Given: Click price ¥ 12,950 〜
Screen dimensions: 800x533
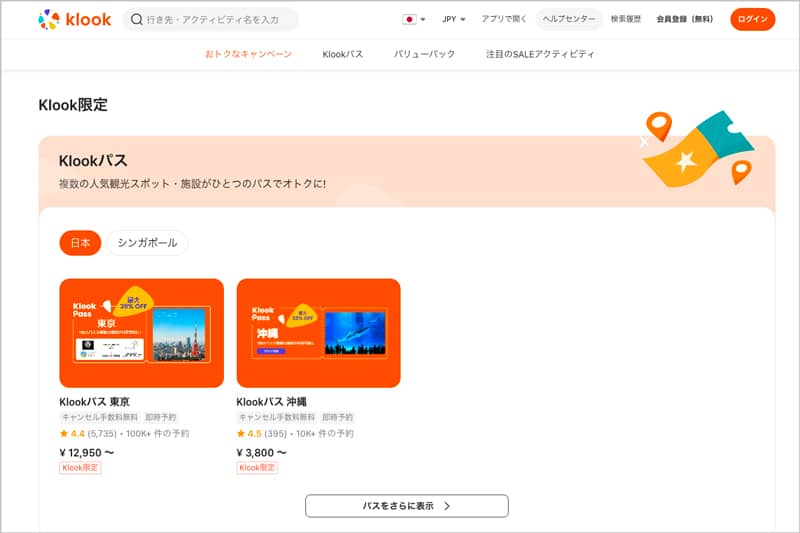Looking at the screenshot, I should pos(87,453).
